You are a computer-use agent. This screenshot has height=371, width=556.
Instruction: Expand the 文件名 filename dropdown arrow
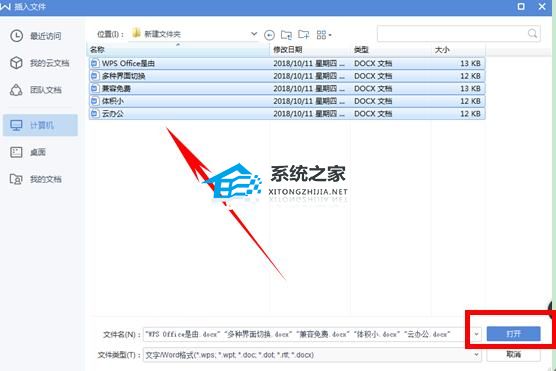476,334
